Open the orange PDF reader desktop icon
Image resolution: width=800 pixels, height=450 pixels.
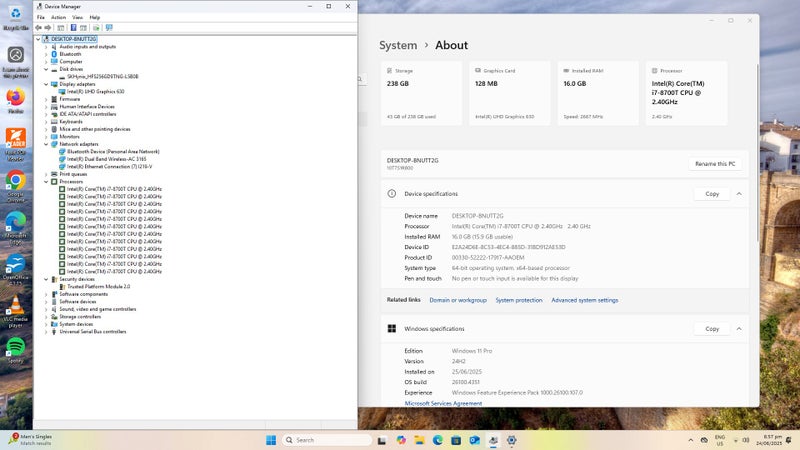click(16, 144)
